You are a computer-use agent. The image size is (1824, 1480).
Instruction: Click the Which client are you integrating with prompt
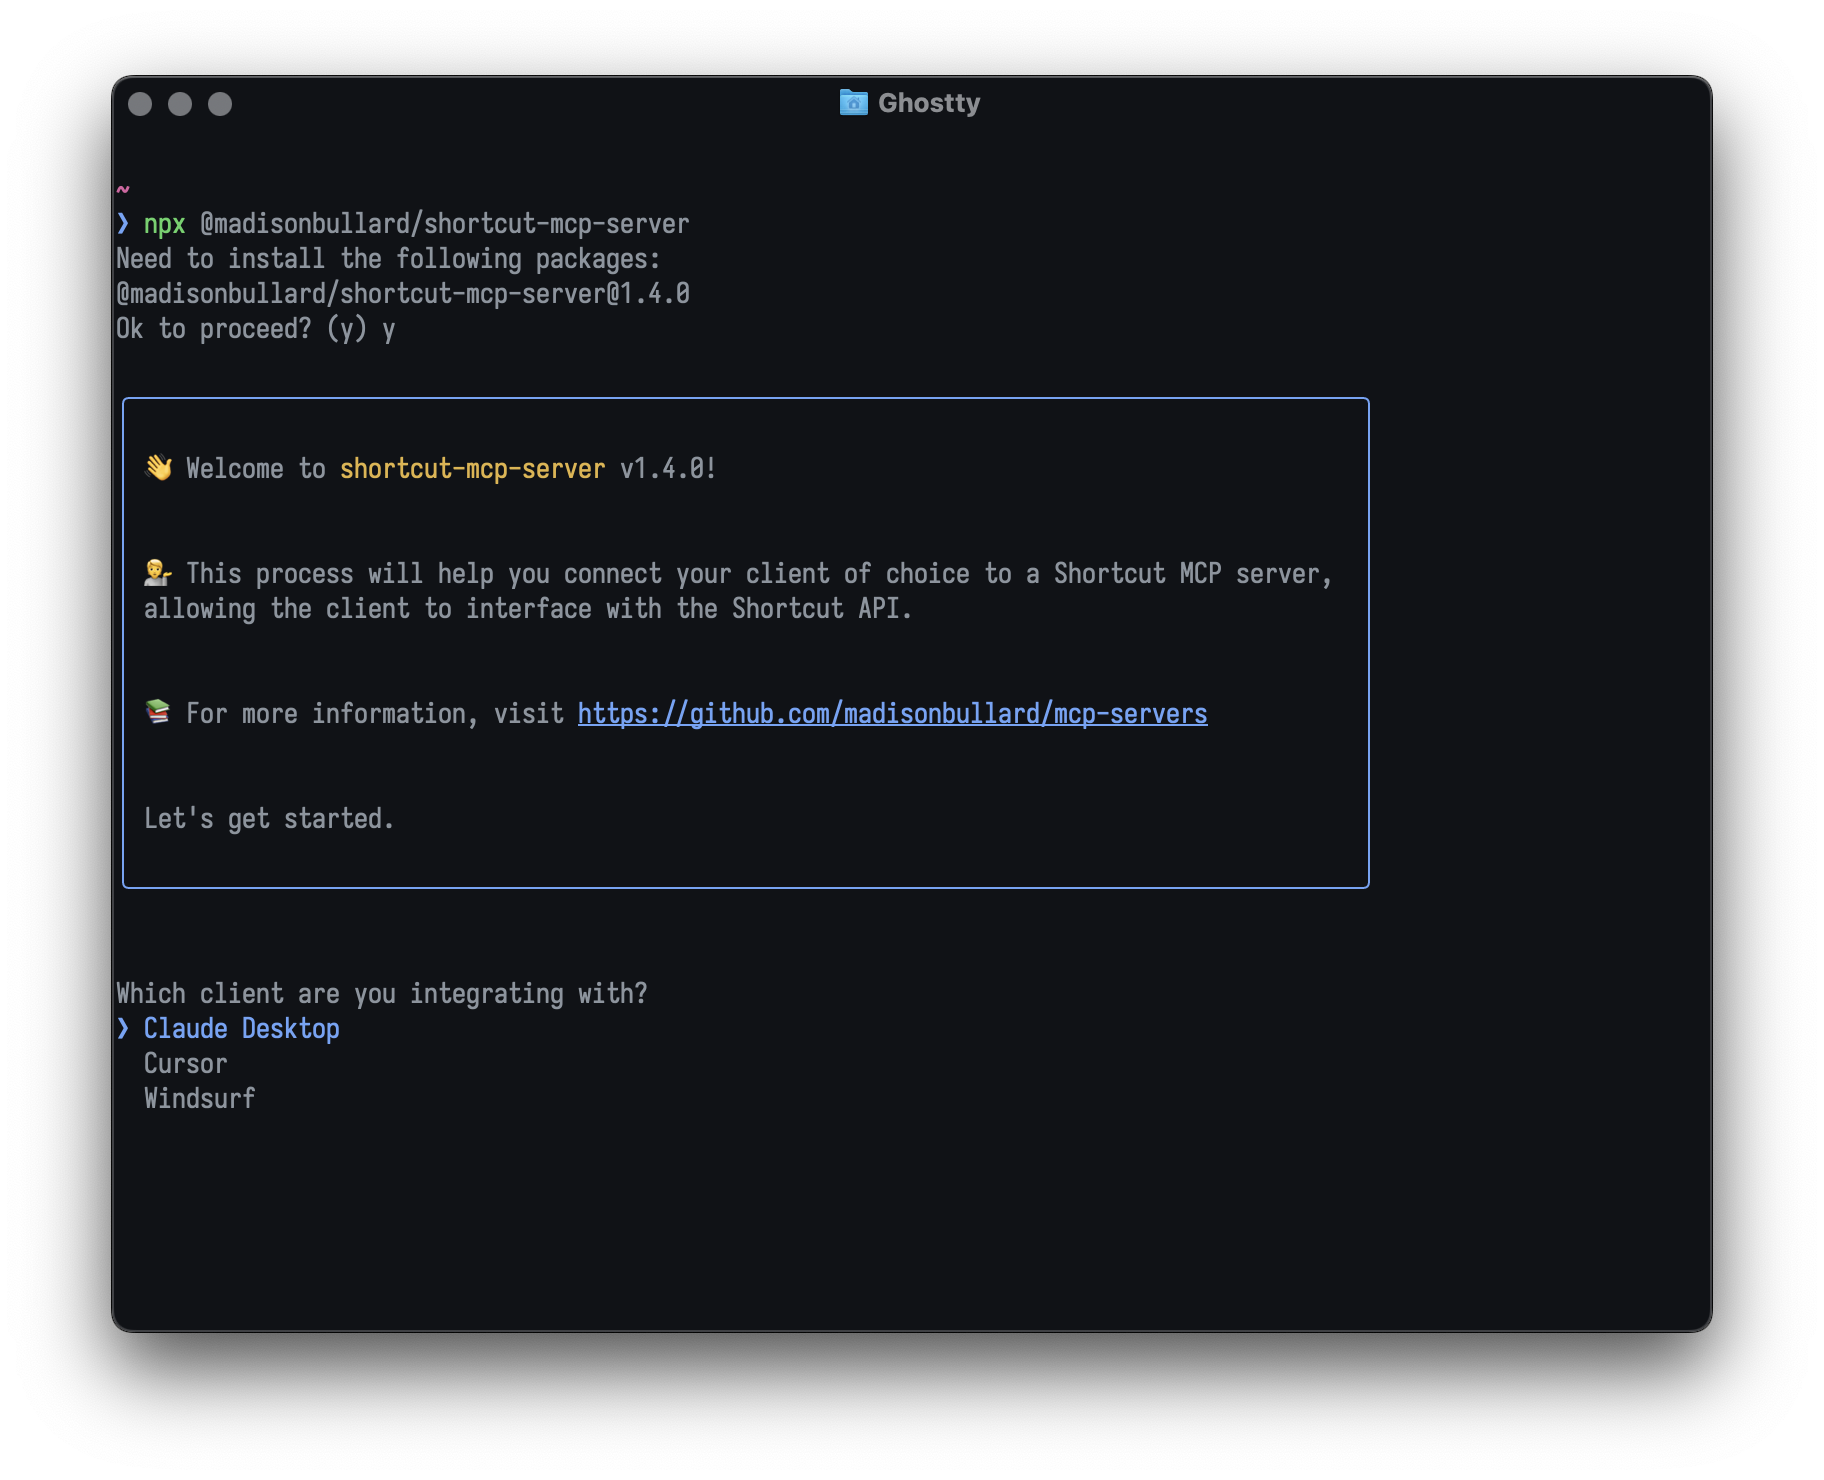coord(382,993)
